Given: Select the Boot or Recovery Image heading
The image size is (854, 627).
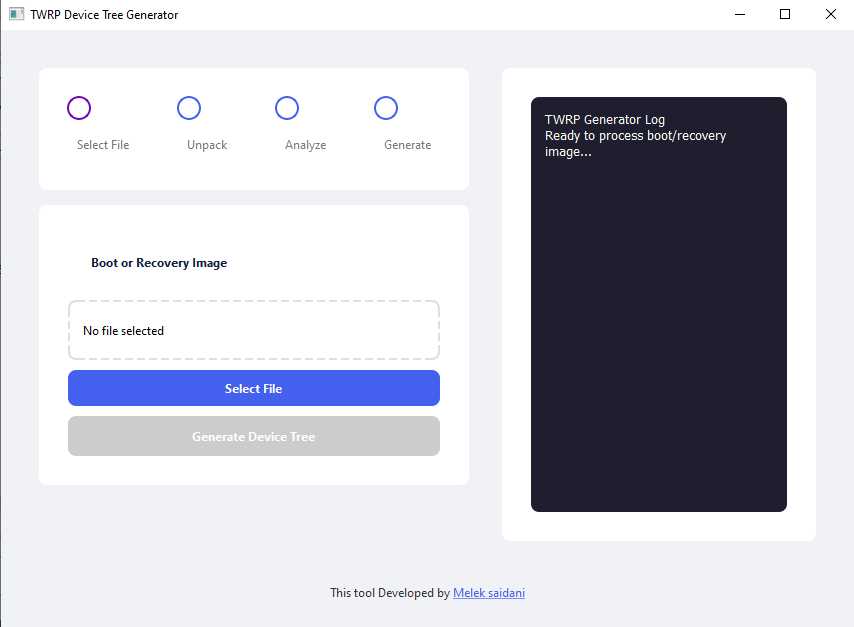Looking at the screenshot, I should (158, 262).
